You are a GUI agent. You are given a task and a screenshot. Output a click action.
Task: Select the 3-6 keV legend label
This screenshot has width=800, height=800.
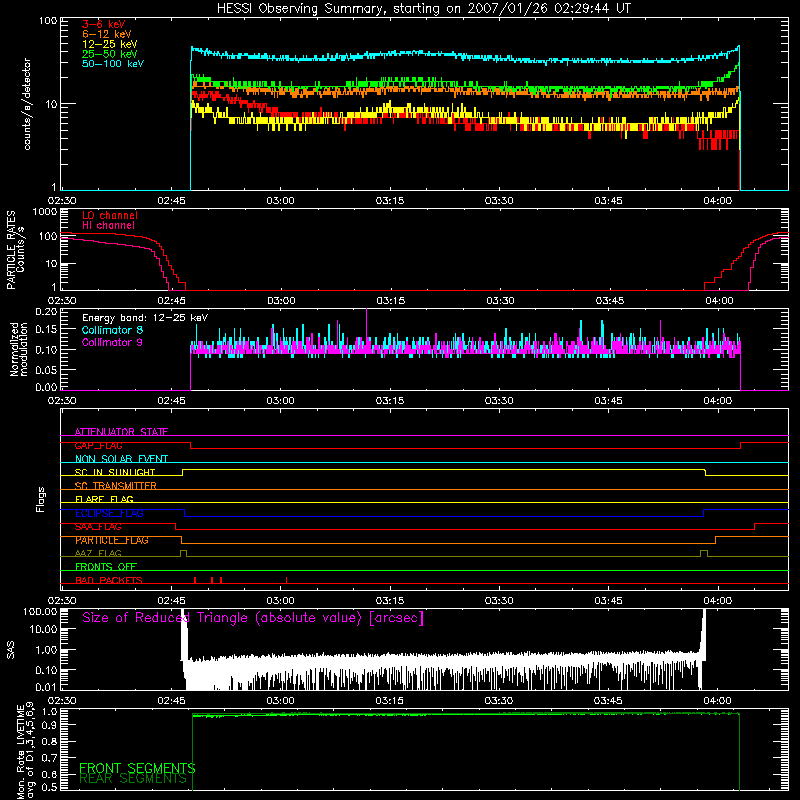(x=103, y=24)
